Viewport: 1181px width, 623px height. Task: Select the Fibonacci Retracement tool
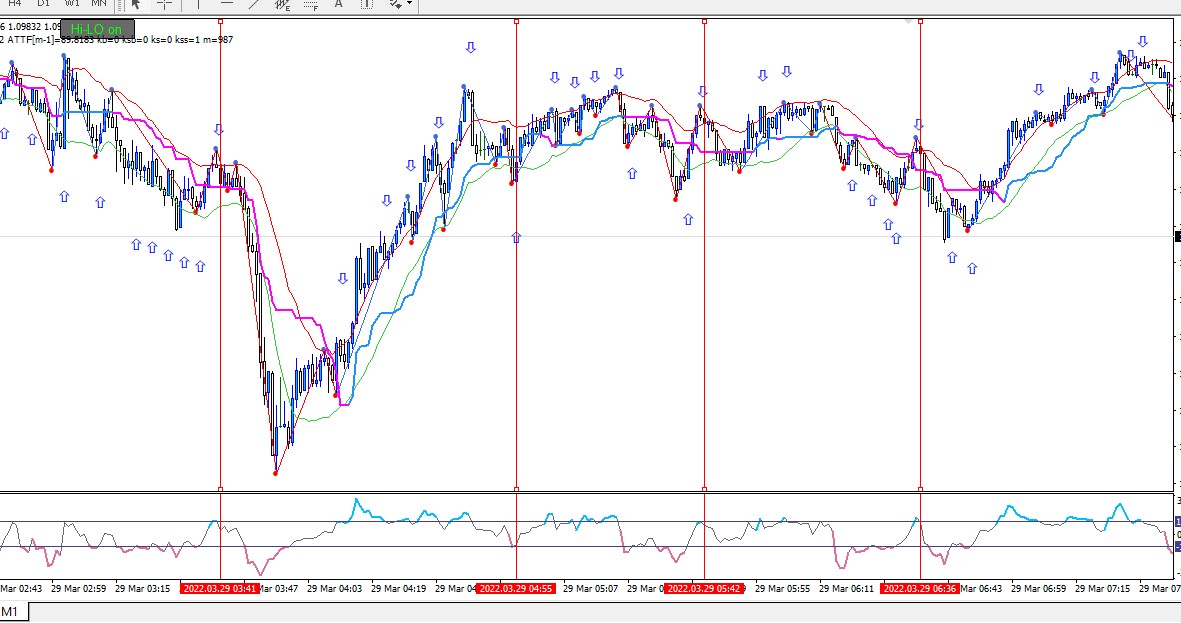point(310,4)
